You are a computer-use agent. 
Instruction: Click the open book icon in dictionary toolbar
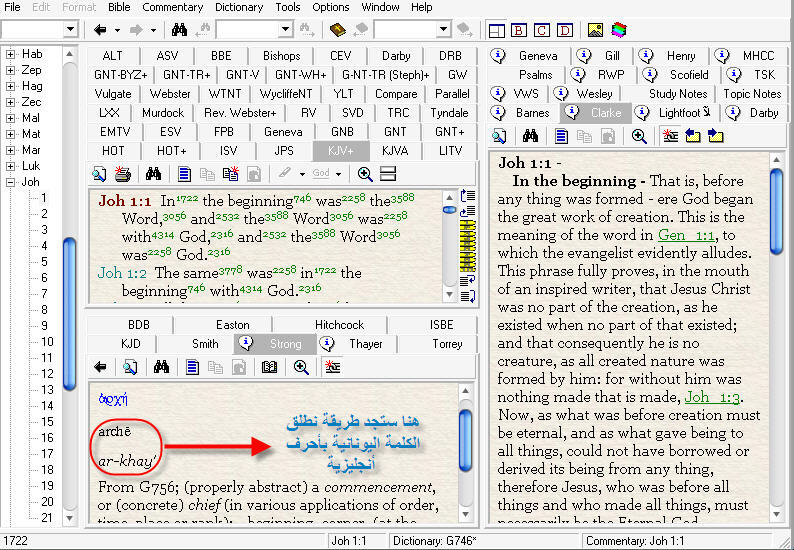point(269,367)
